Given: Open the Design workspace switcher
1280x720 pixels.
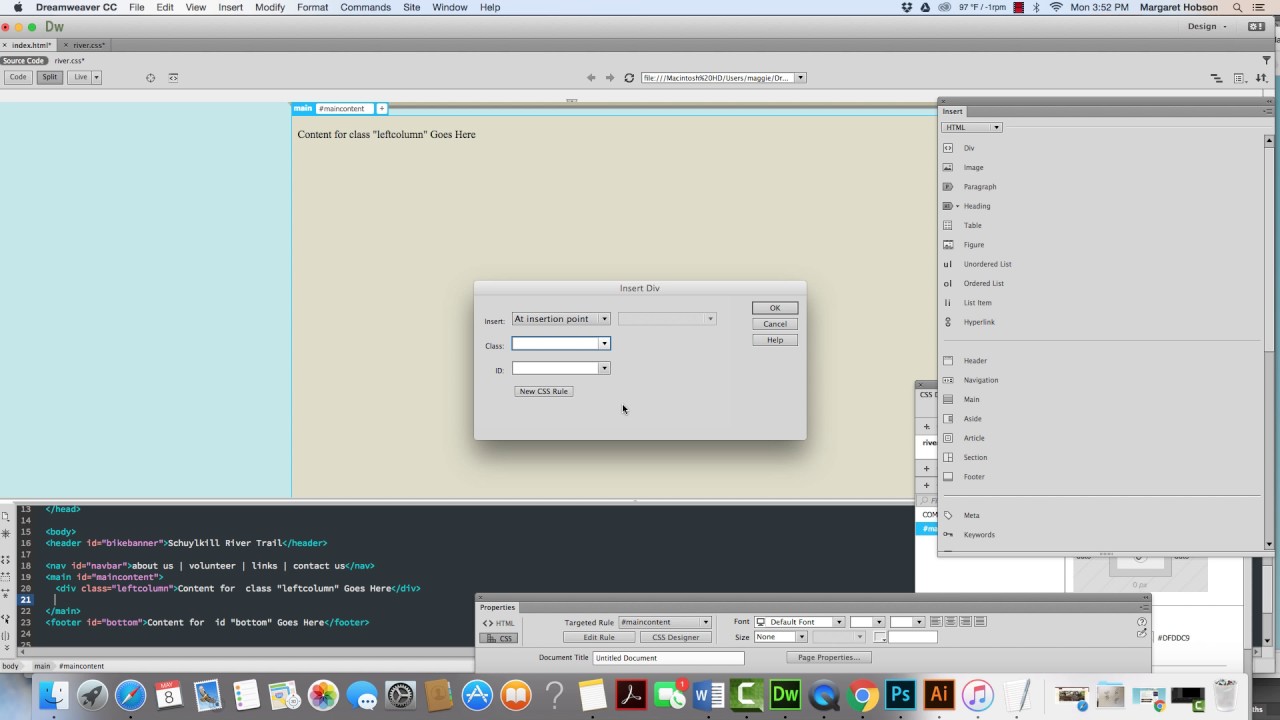Looking at the screenshot, I should tap(1207, 27).
